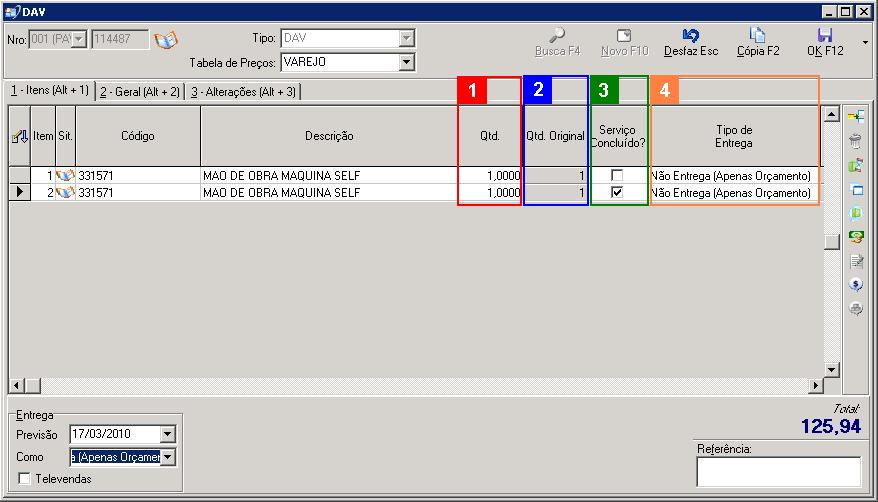Screen dimensions: 878x502
Task: Open the Previsão date dropdown
Action: 167,434
